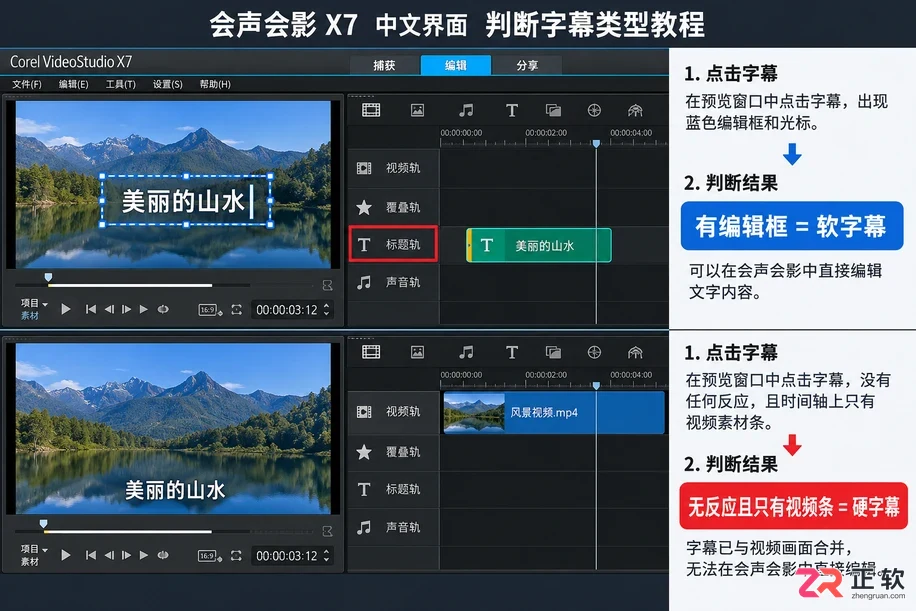Screen dimensions: 916x611
Task: Enlarge the preview window in 硬字幕 example
Action: (x=237, y=556)
